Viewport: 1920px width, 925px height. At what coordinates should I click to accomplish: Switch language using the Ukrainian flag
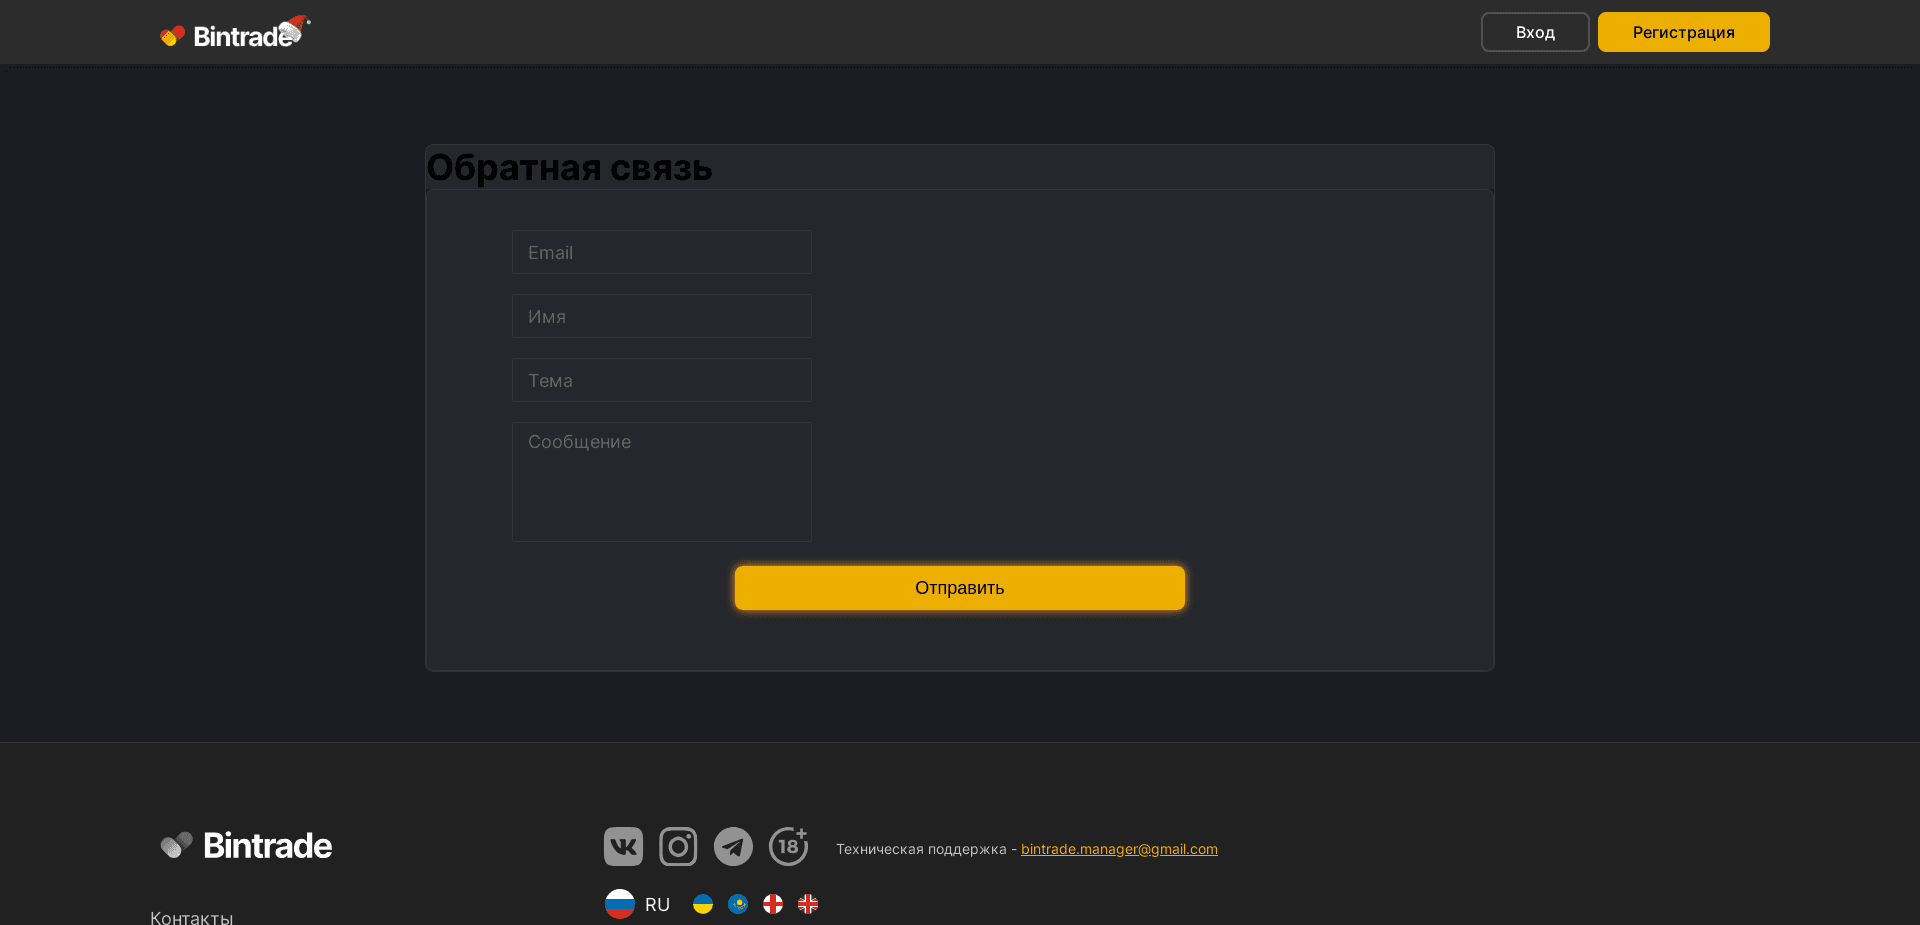[x=703, y=904]
